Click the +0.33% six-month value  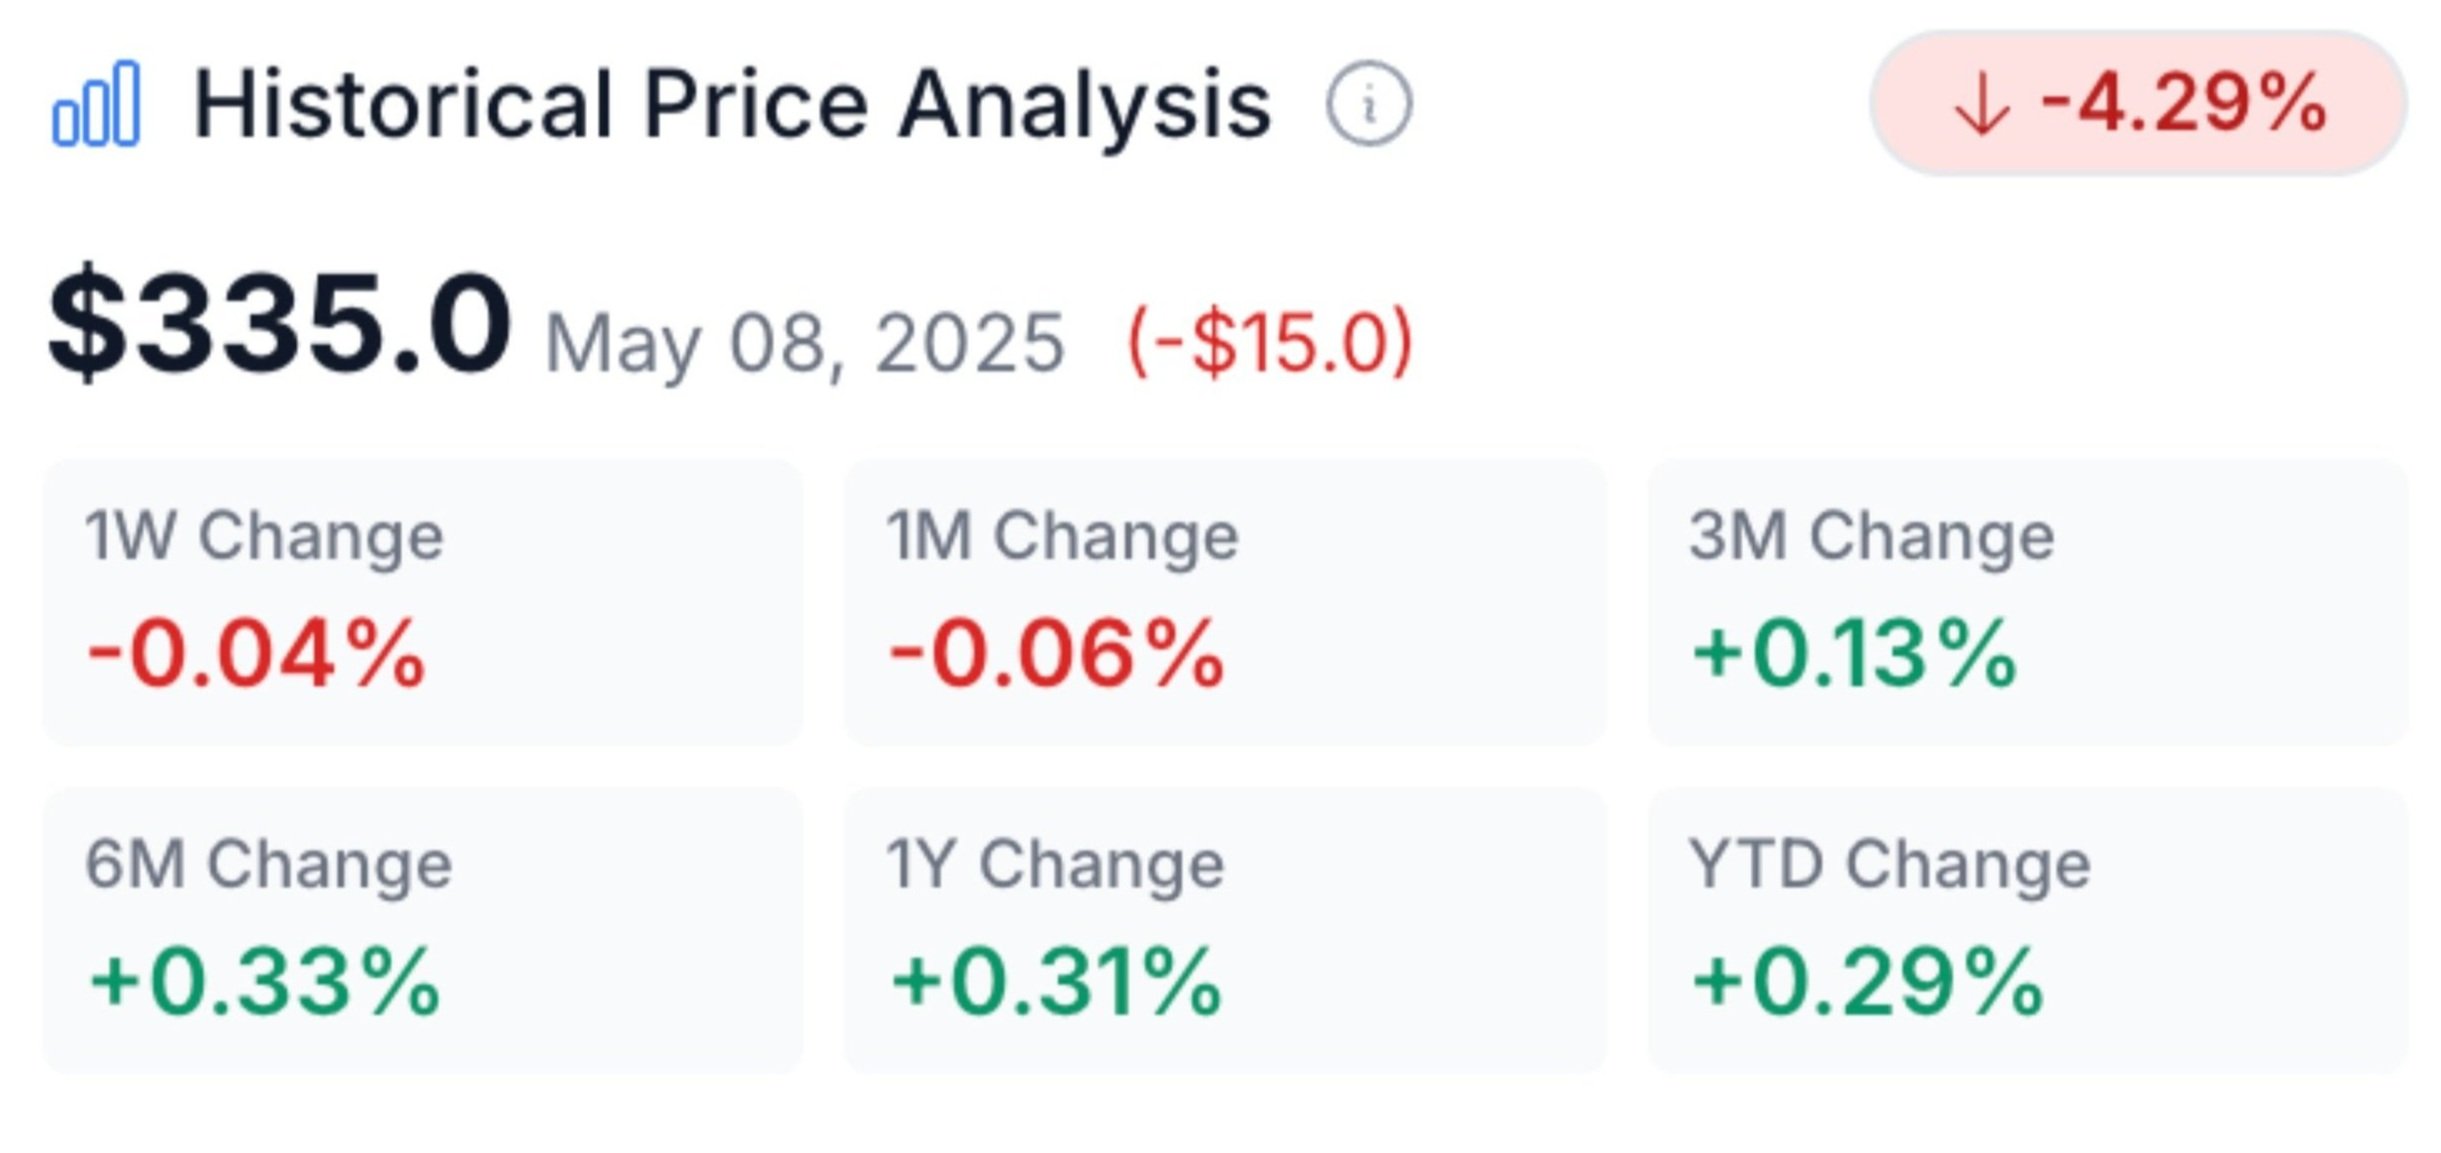[265, 982]
